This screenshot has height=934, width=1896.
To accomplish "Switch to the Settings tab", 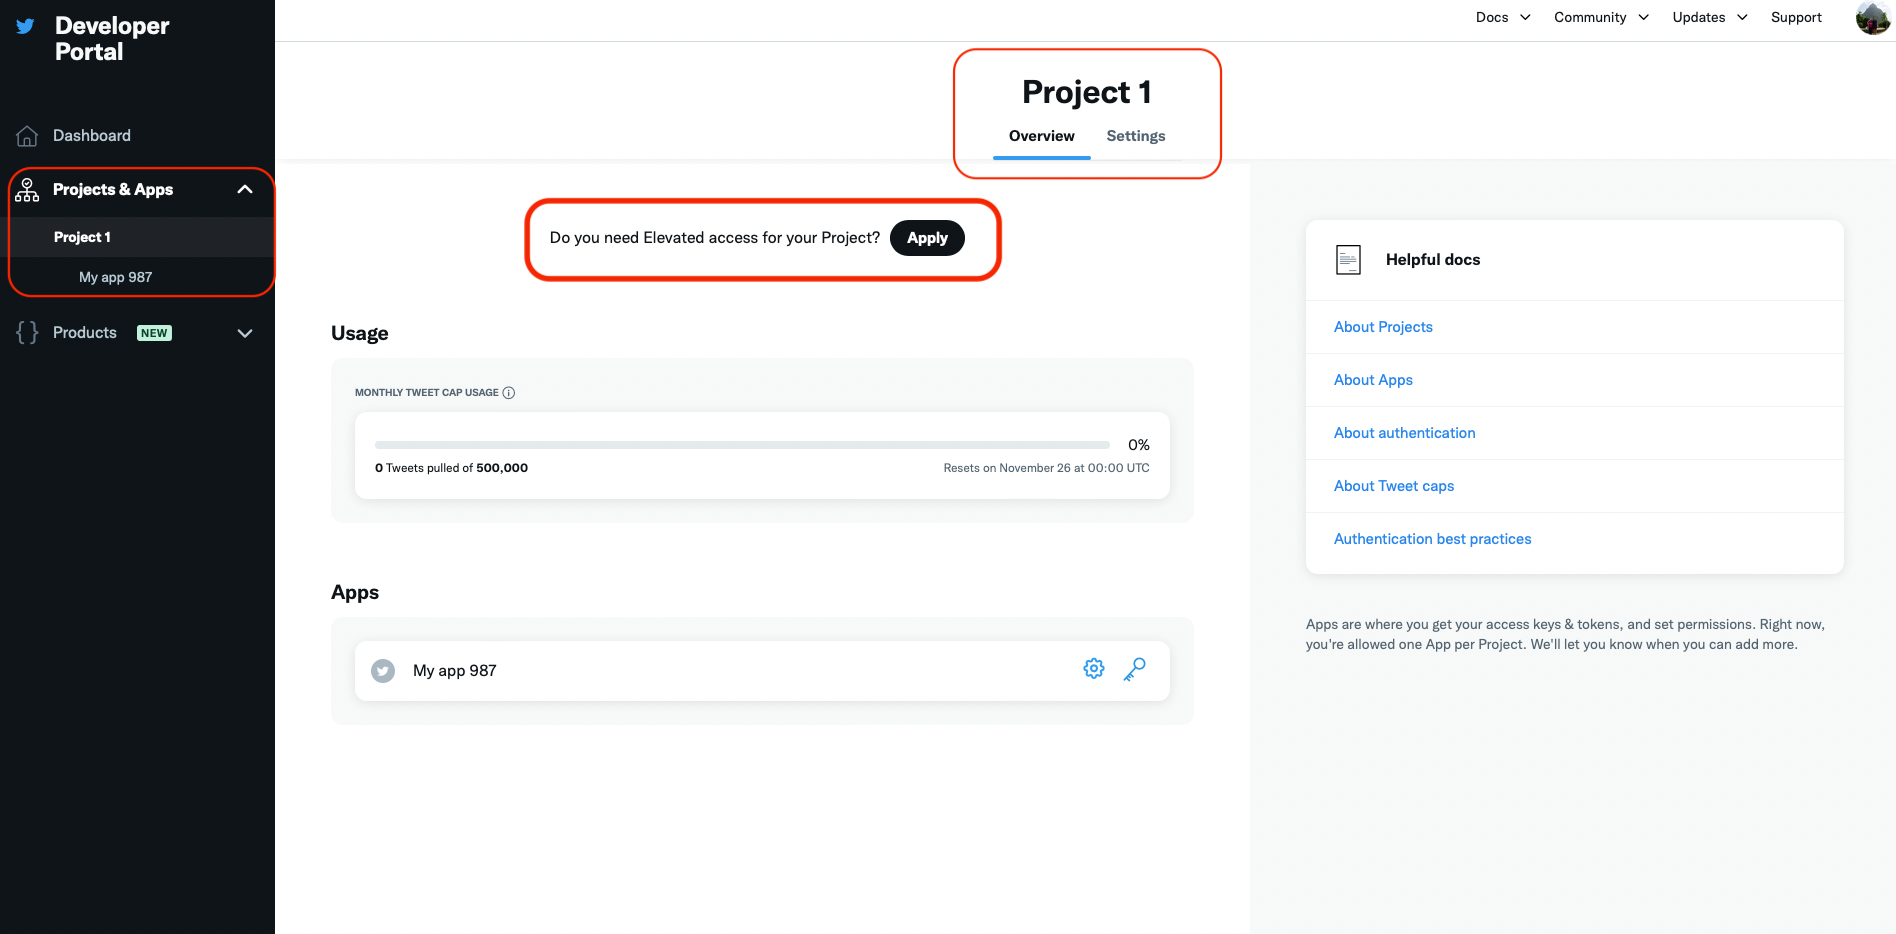I will click(1136, 136).
